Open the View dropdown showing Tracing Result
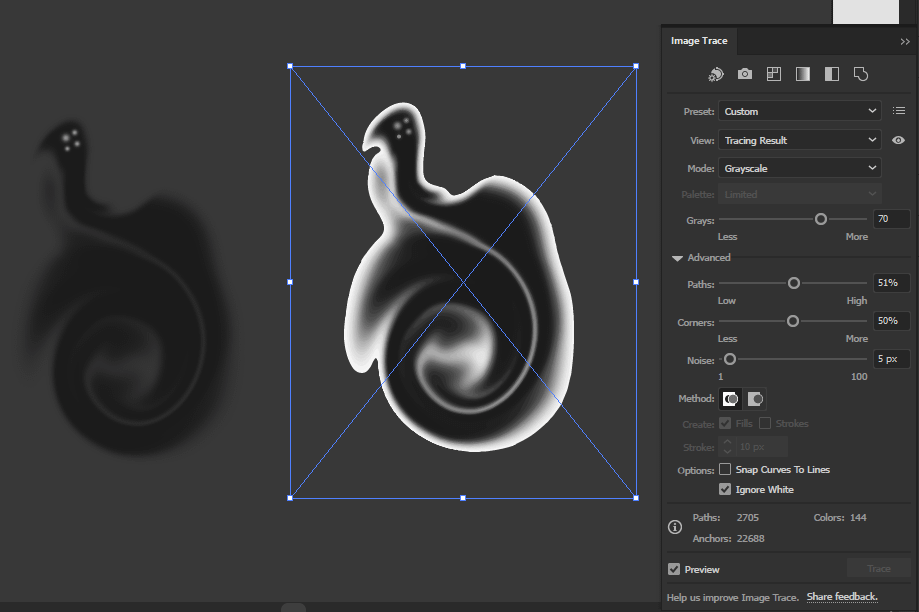The height and width of the screenshot is (612, 919). click(799, 140)
